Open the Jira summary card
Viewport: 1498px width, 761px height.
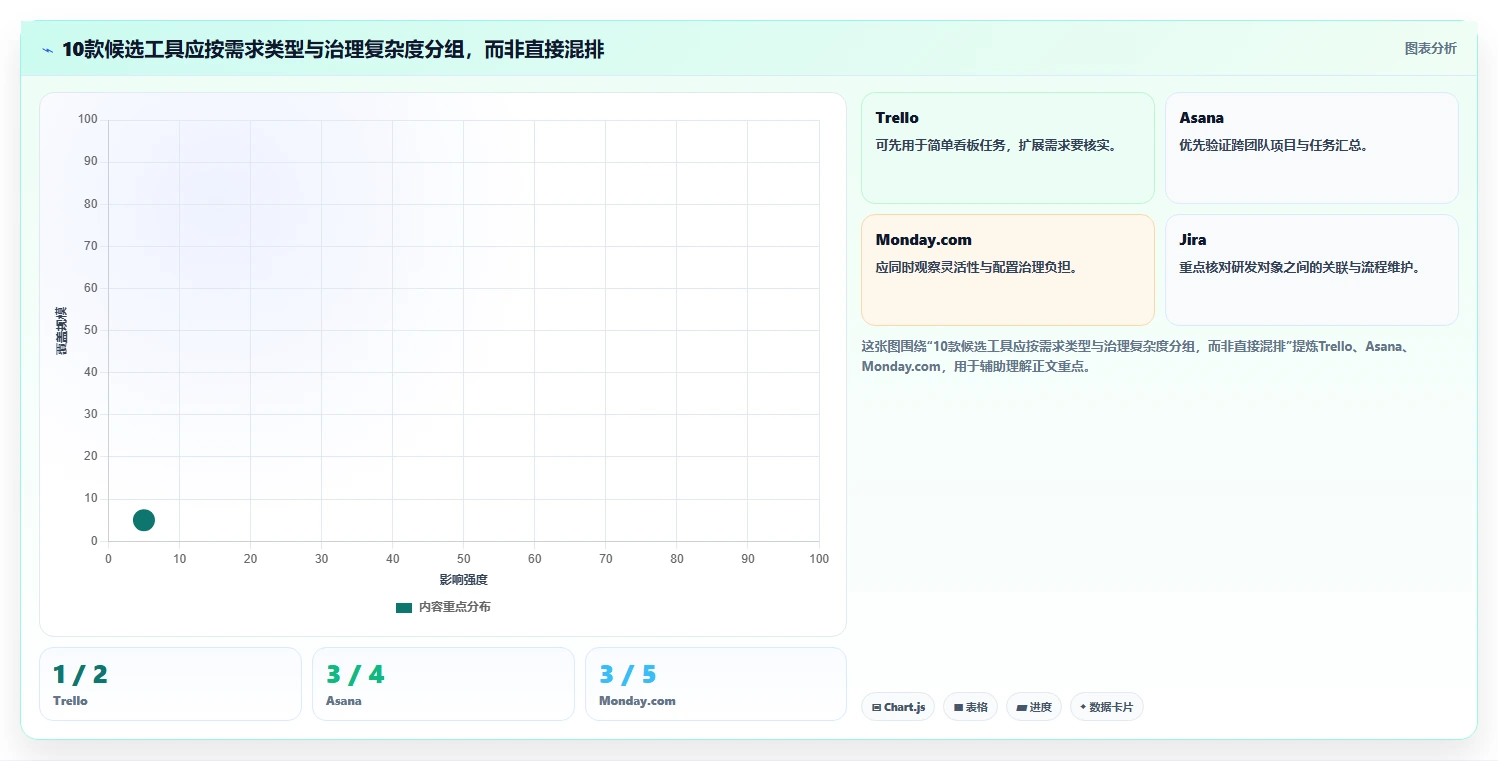[x=1311, y=270]
